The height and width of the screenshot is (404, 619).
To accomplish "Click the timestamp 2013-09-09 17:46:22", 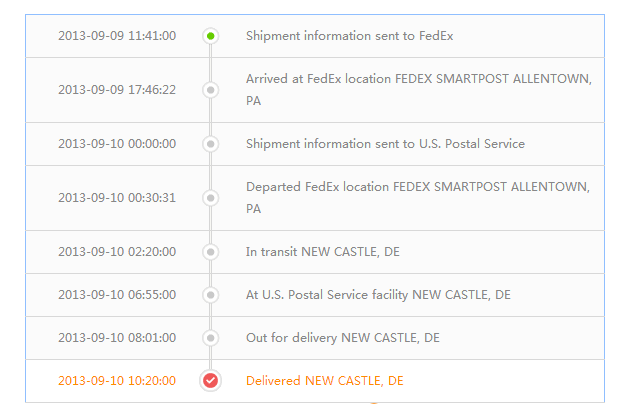I will (x=117, y=90).
